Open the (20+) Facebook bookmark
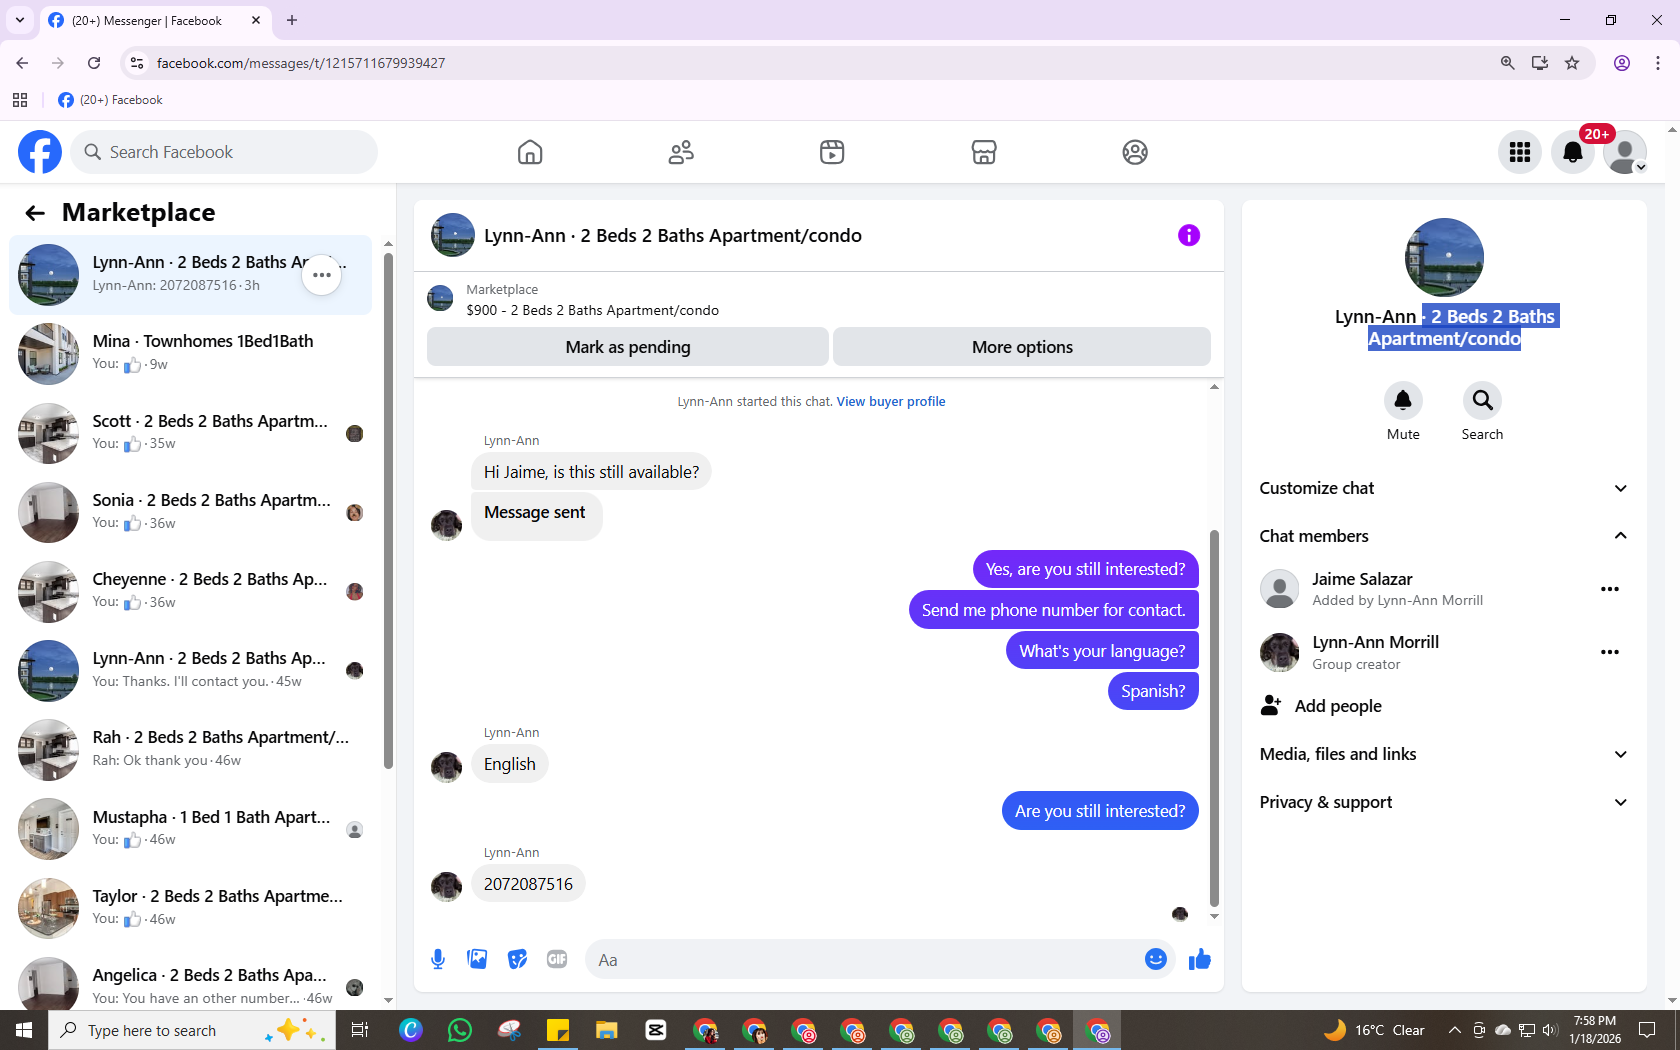Image resolution: width=1680 pixels, height=1050 pixels. click(110, 100)
